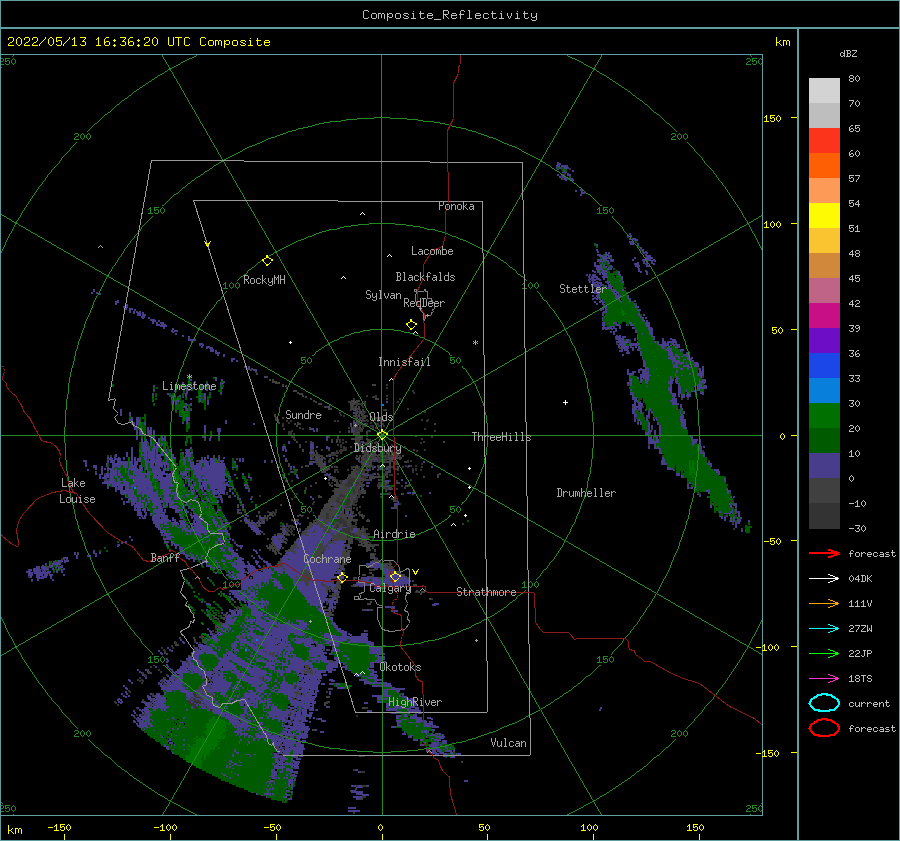Click the yellow diamond marker near RedDeer
Image resolution: width=900 pixels, height=841 pixels.
(411, 325)
